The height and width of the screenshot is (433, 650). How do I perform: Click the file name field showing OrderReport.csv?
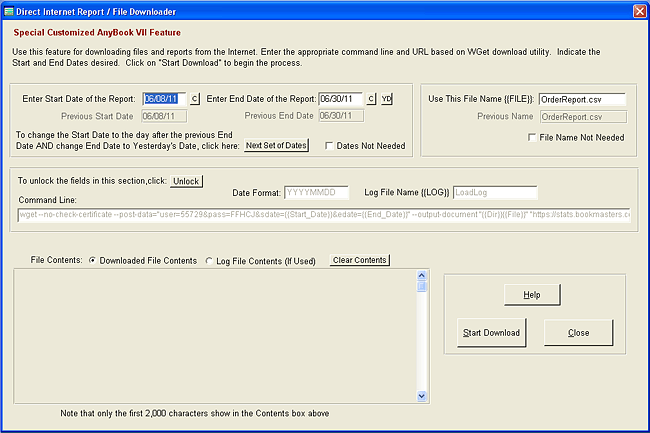(581, 99)
